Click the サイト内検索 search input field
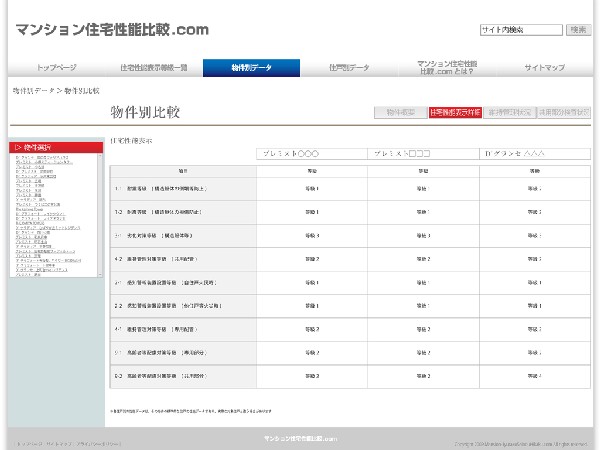 (x=520, y=30)
